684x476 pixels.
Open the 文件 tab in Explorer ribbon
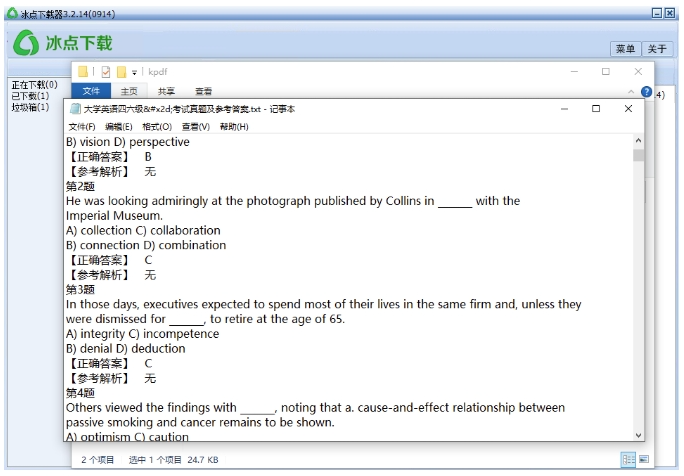tap(91, 91)
